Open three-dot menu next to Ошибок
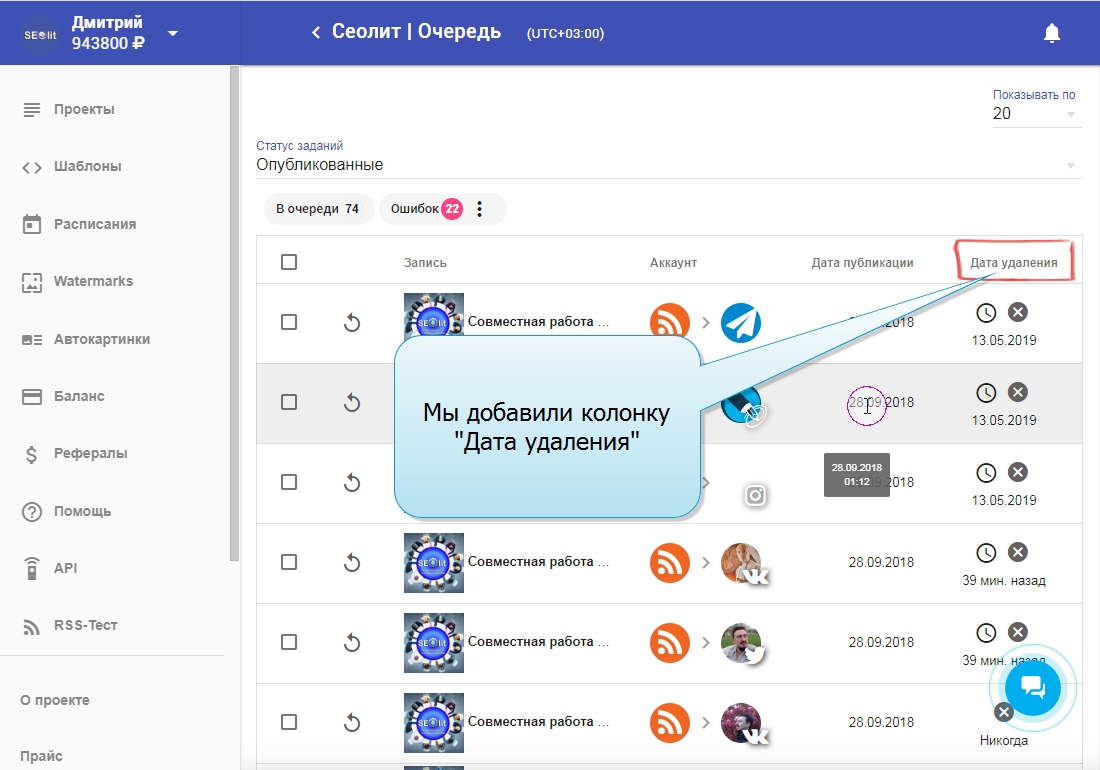Viewport: 1100px width, 770px height. point(479,209)
